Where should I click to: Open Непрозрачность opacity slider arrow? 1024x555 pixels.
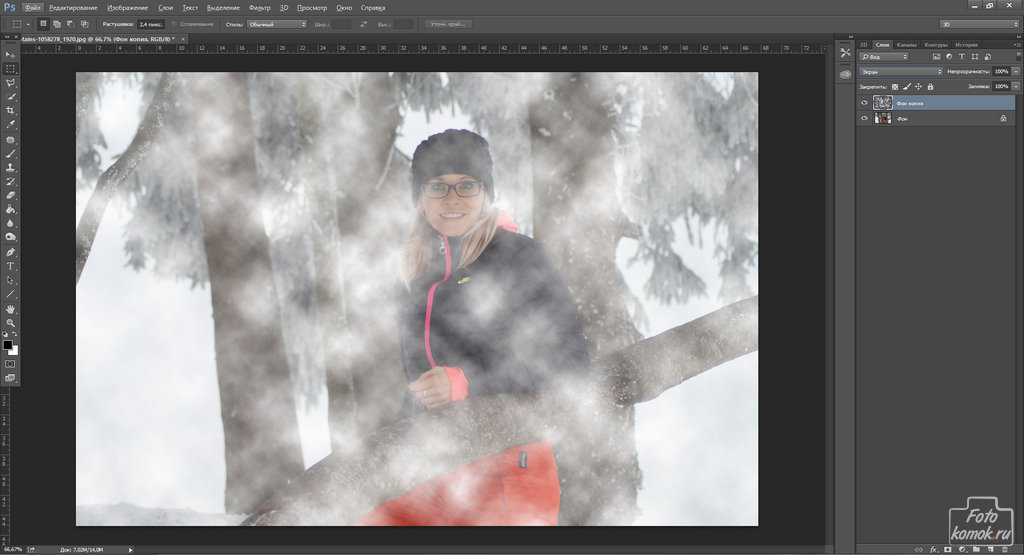[x=1016, y=72]
